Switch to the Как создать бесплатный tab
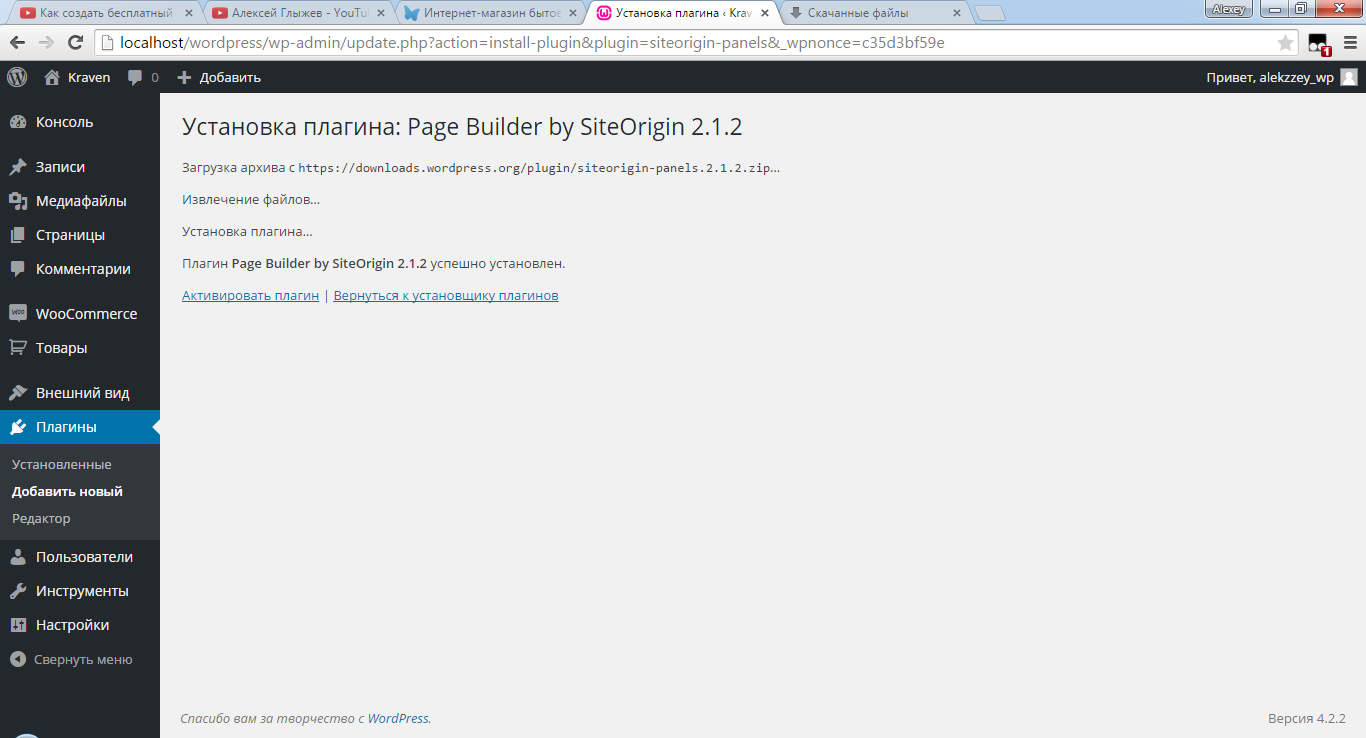Screen dimensions: 1366x738 point(104,13)
